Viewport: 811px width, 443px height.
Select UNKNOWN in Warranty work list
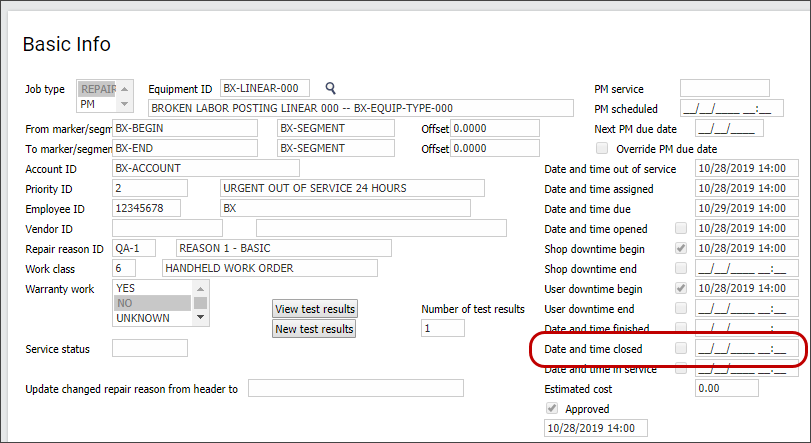pos(144,318)
